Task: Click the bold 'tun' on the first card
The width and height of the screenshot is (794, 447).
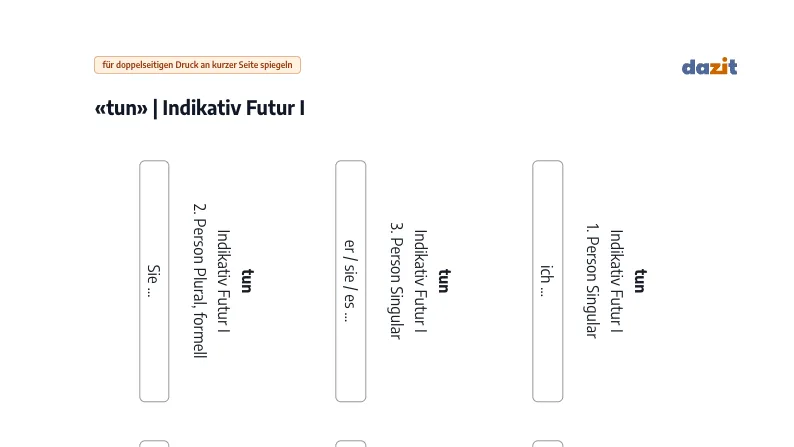Action: [247, 281]
